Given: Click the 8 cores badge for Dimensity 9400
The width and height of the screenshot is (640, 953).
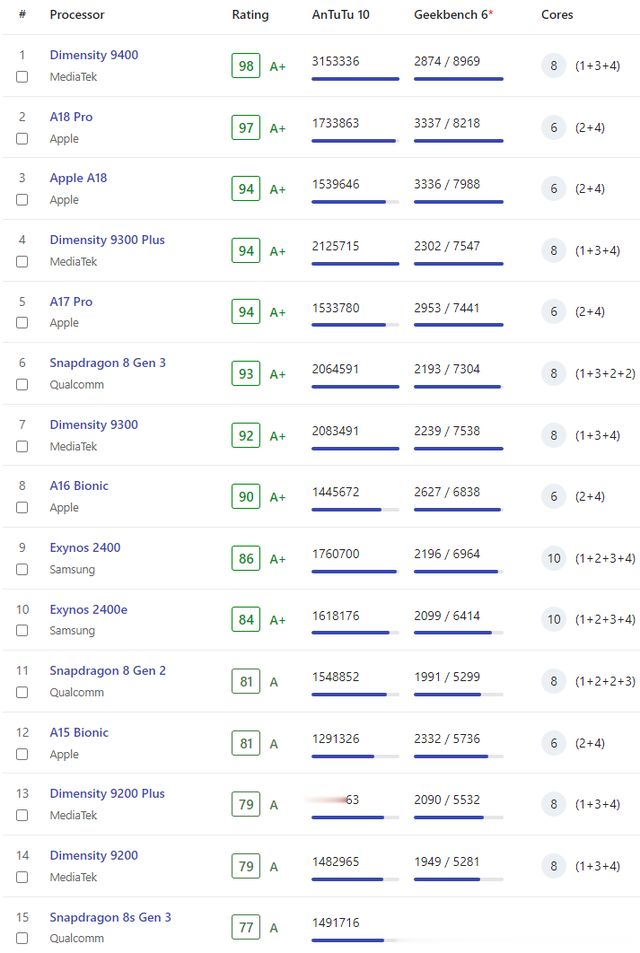Looking at the screenshot, I should 554,66.
